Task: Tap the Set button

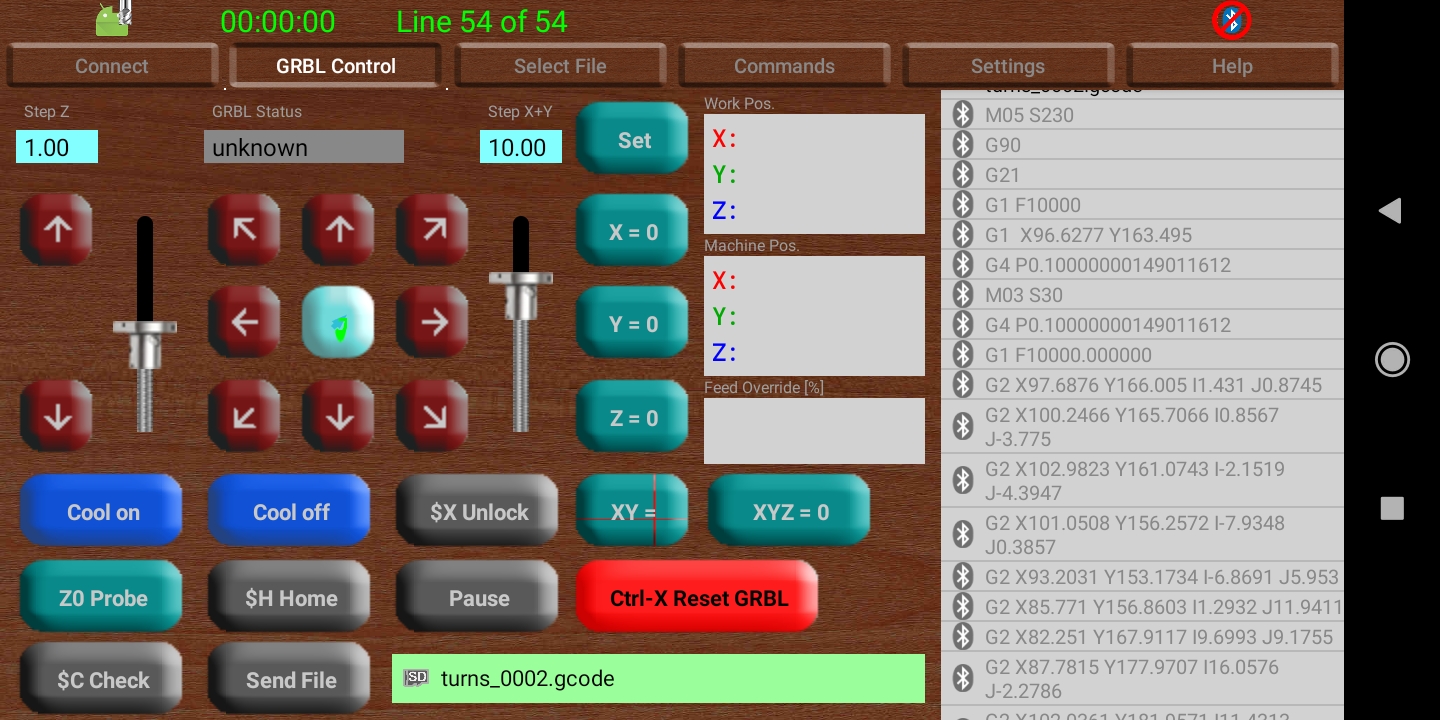Action: click(x=633, y=140)
